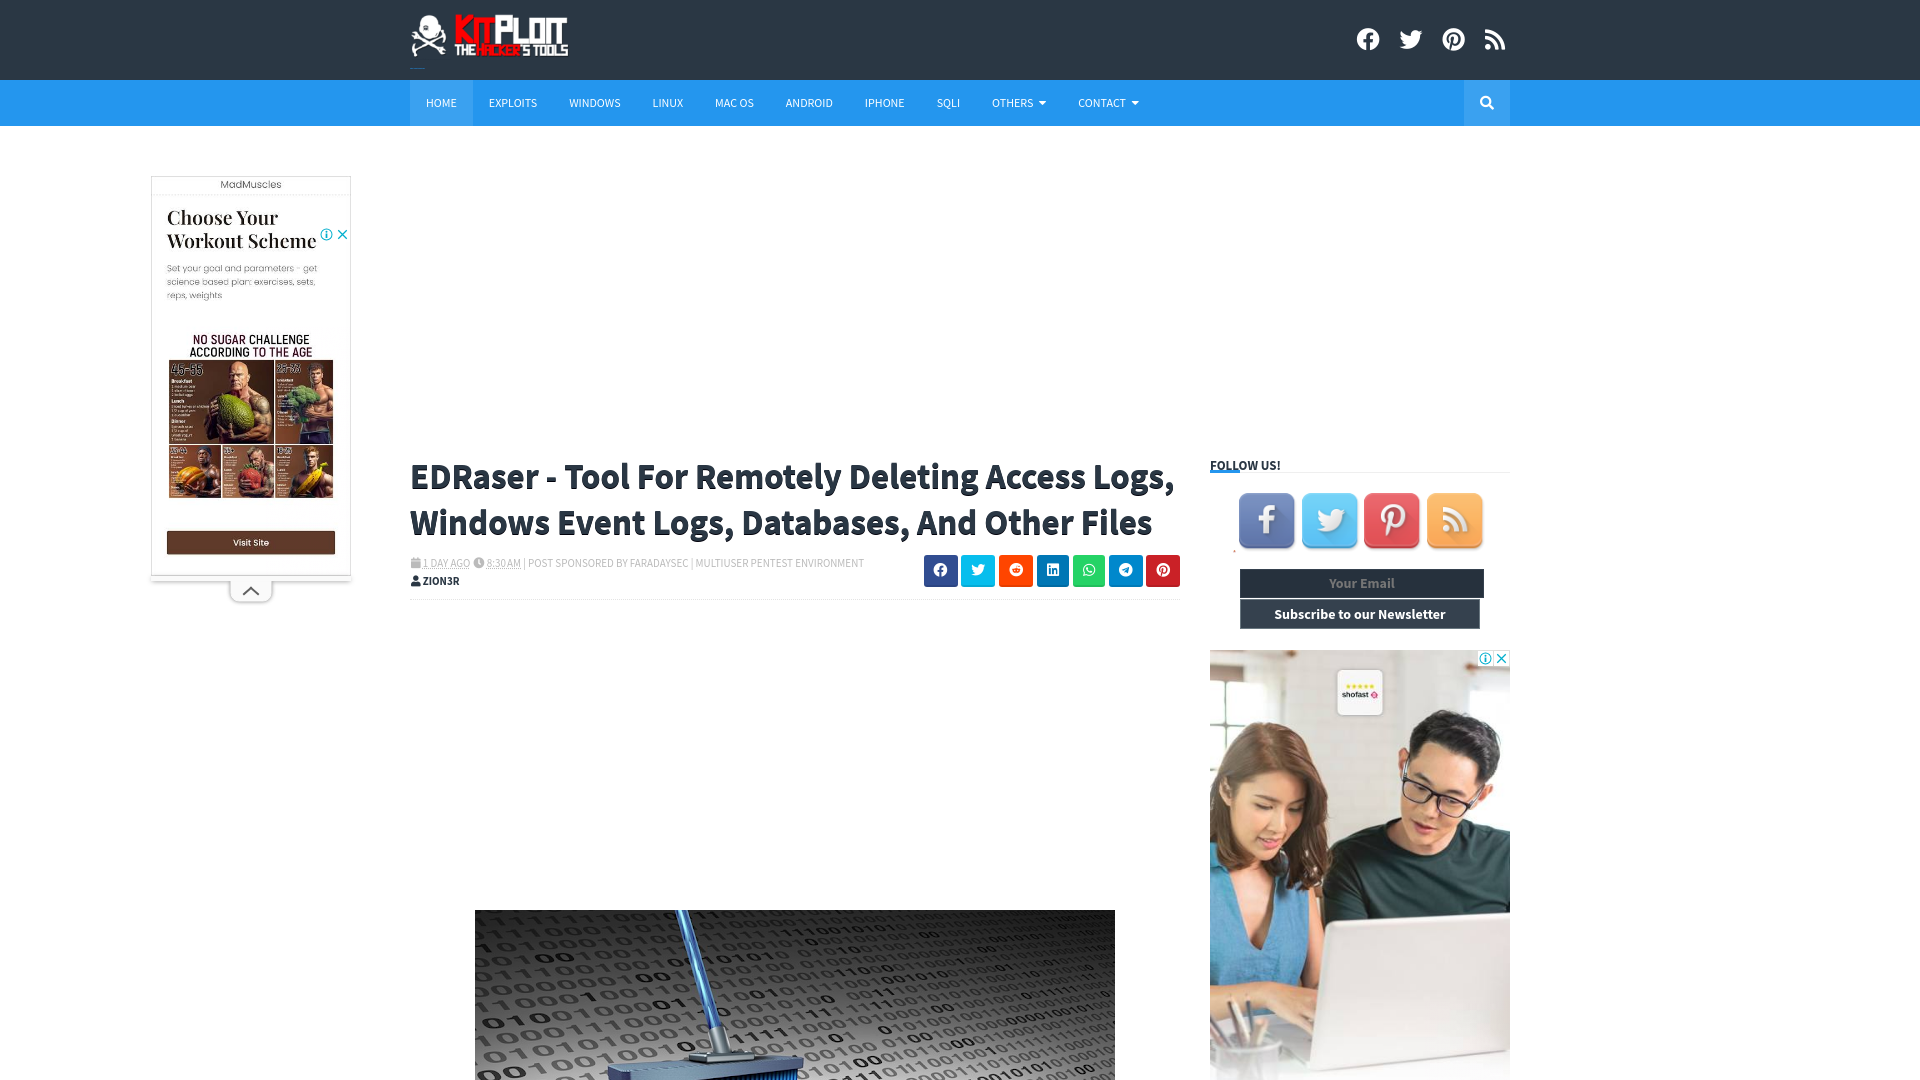Click the Telegram share icon
The image size is (1920, 1080).
click(1126, 570)
